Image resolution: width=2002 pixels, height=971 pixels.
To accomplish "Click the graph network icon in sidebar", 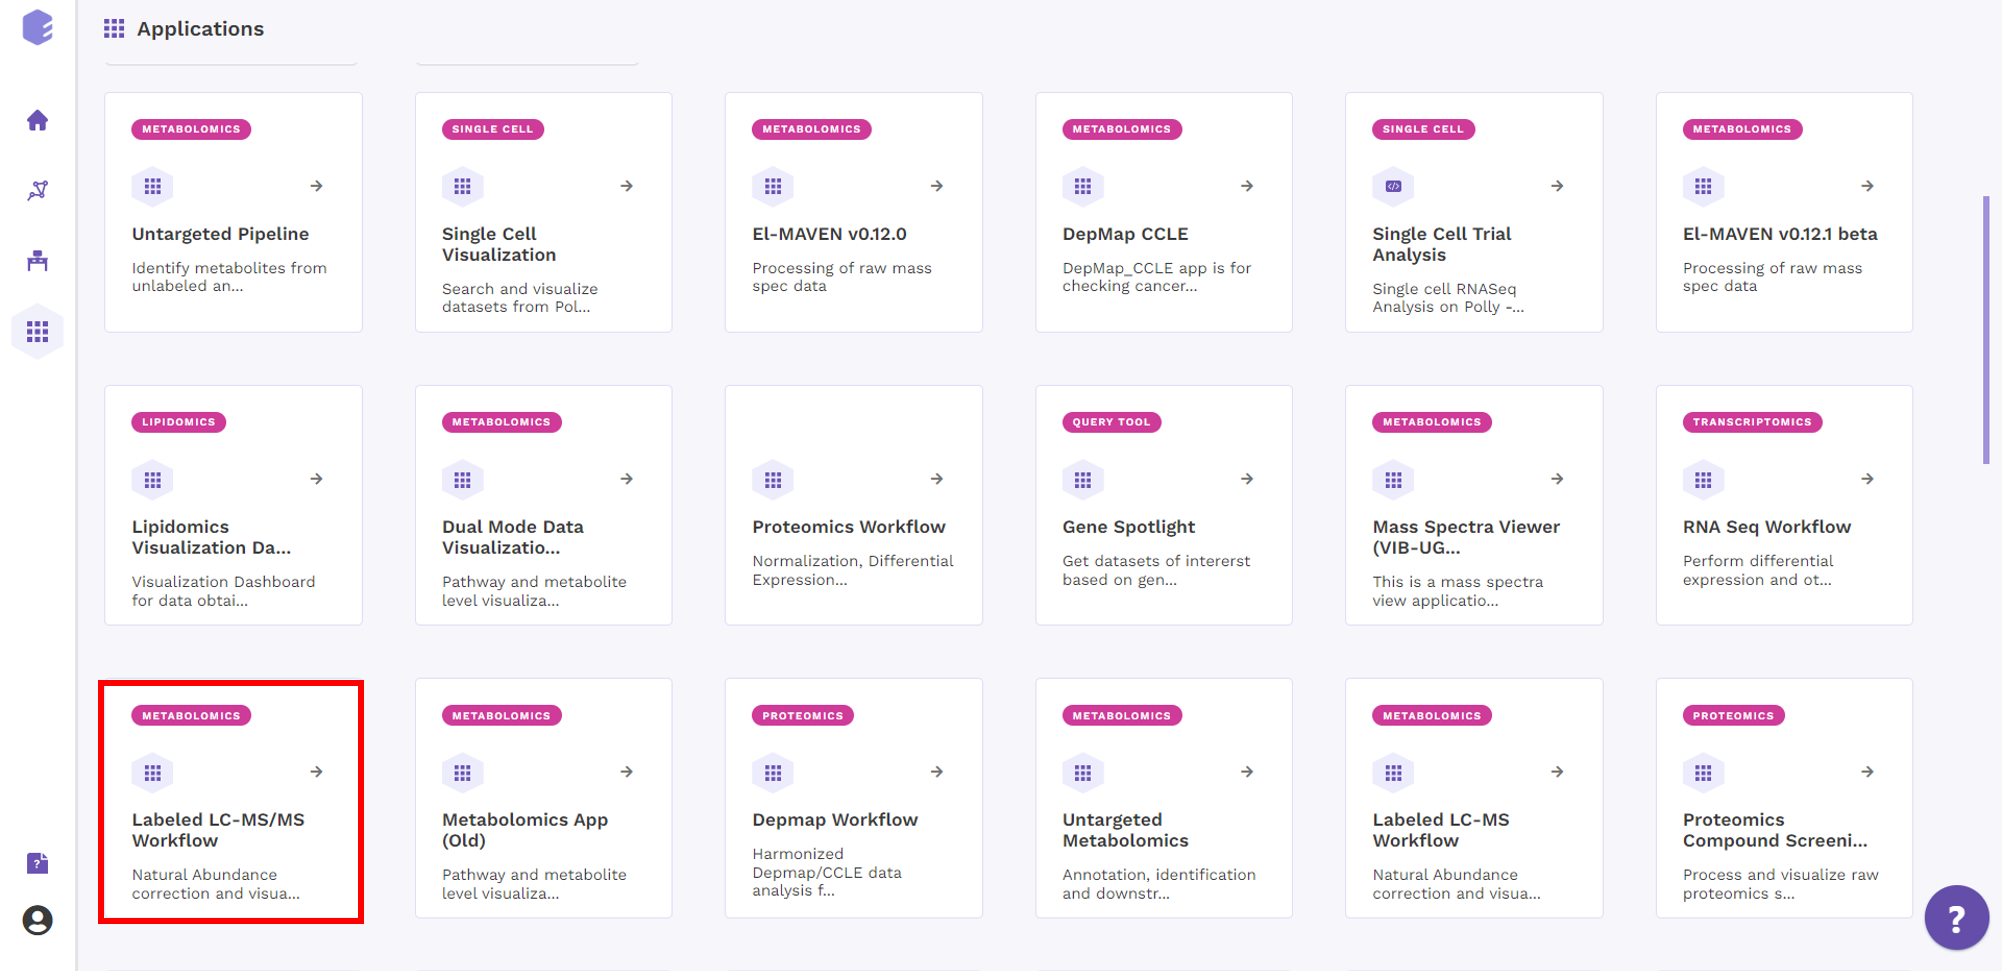I will (x=37, y=190).
